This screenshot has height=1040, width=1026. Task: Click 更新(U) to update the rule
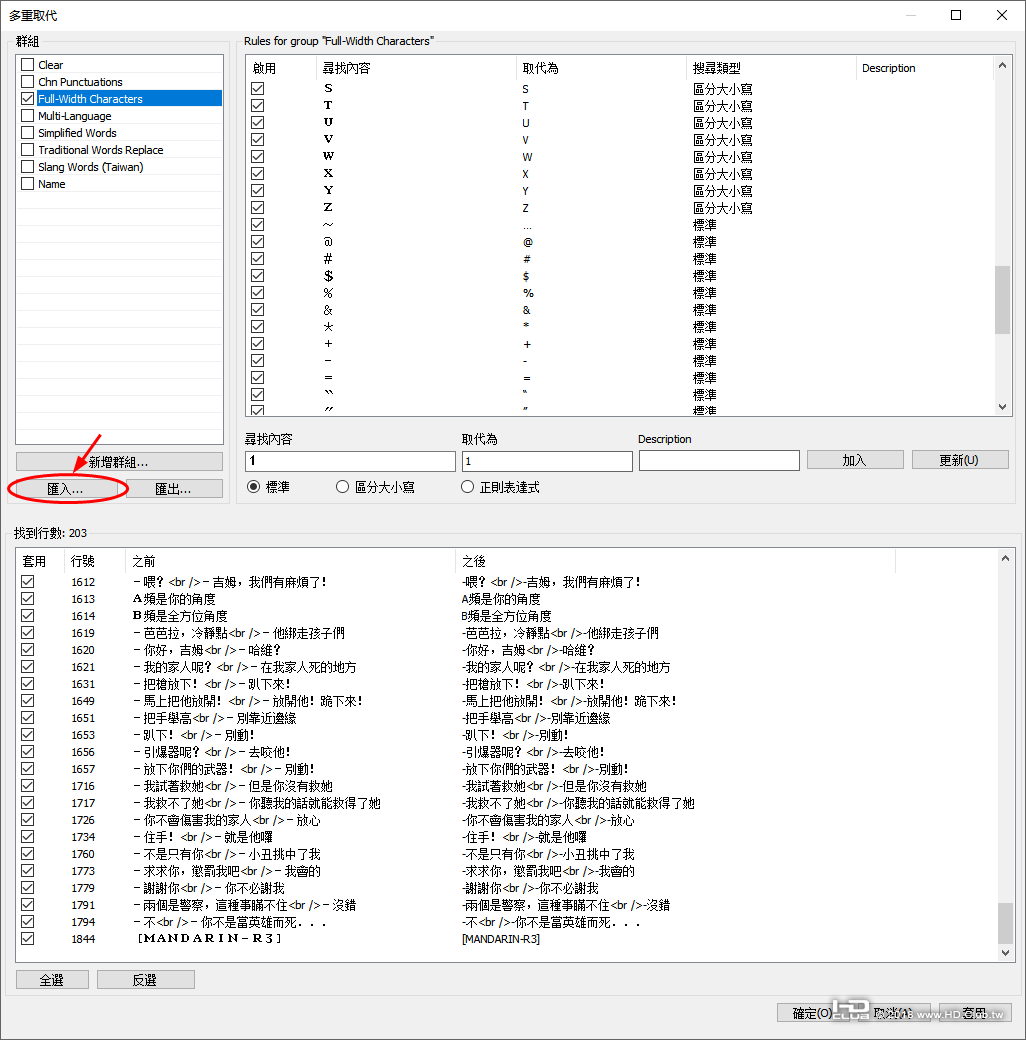pos(959,461)
